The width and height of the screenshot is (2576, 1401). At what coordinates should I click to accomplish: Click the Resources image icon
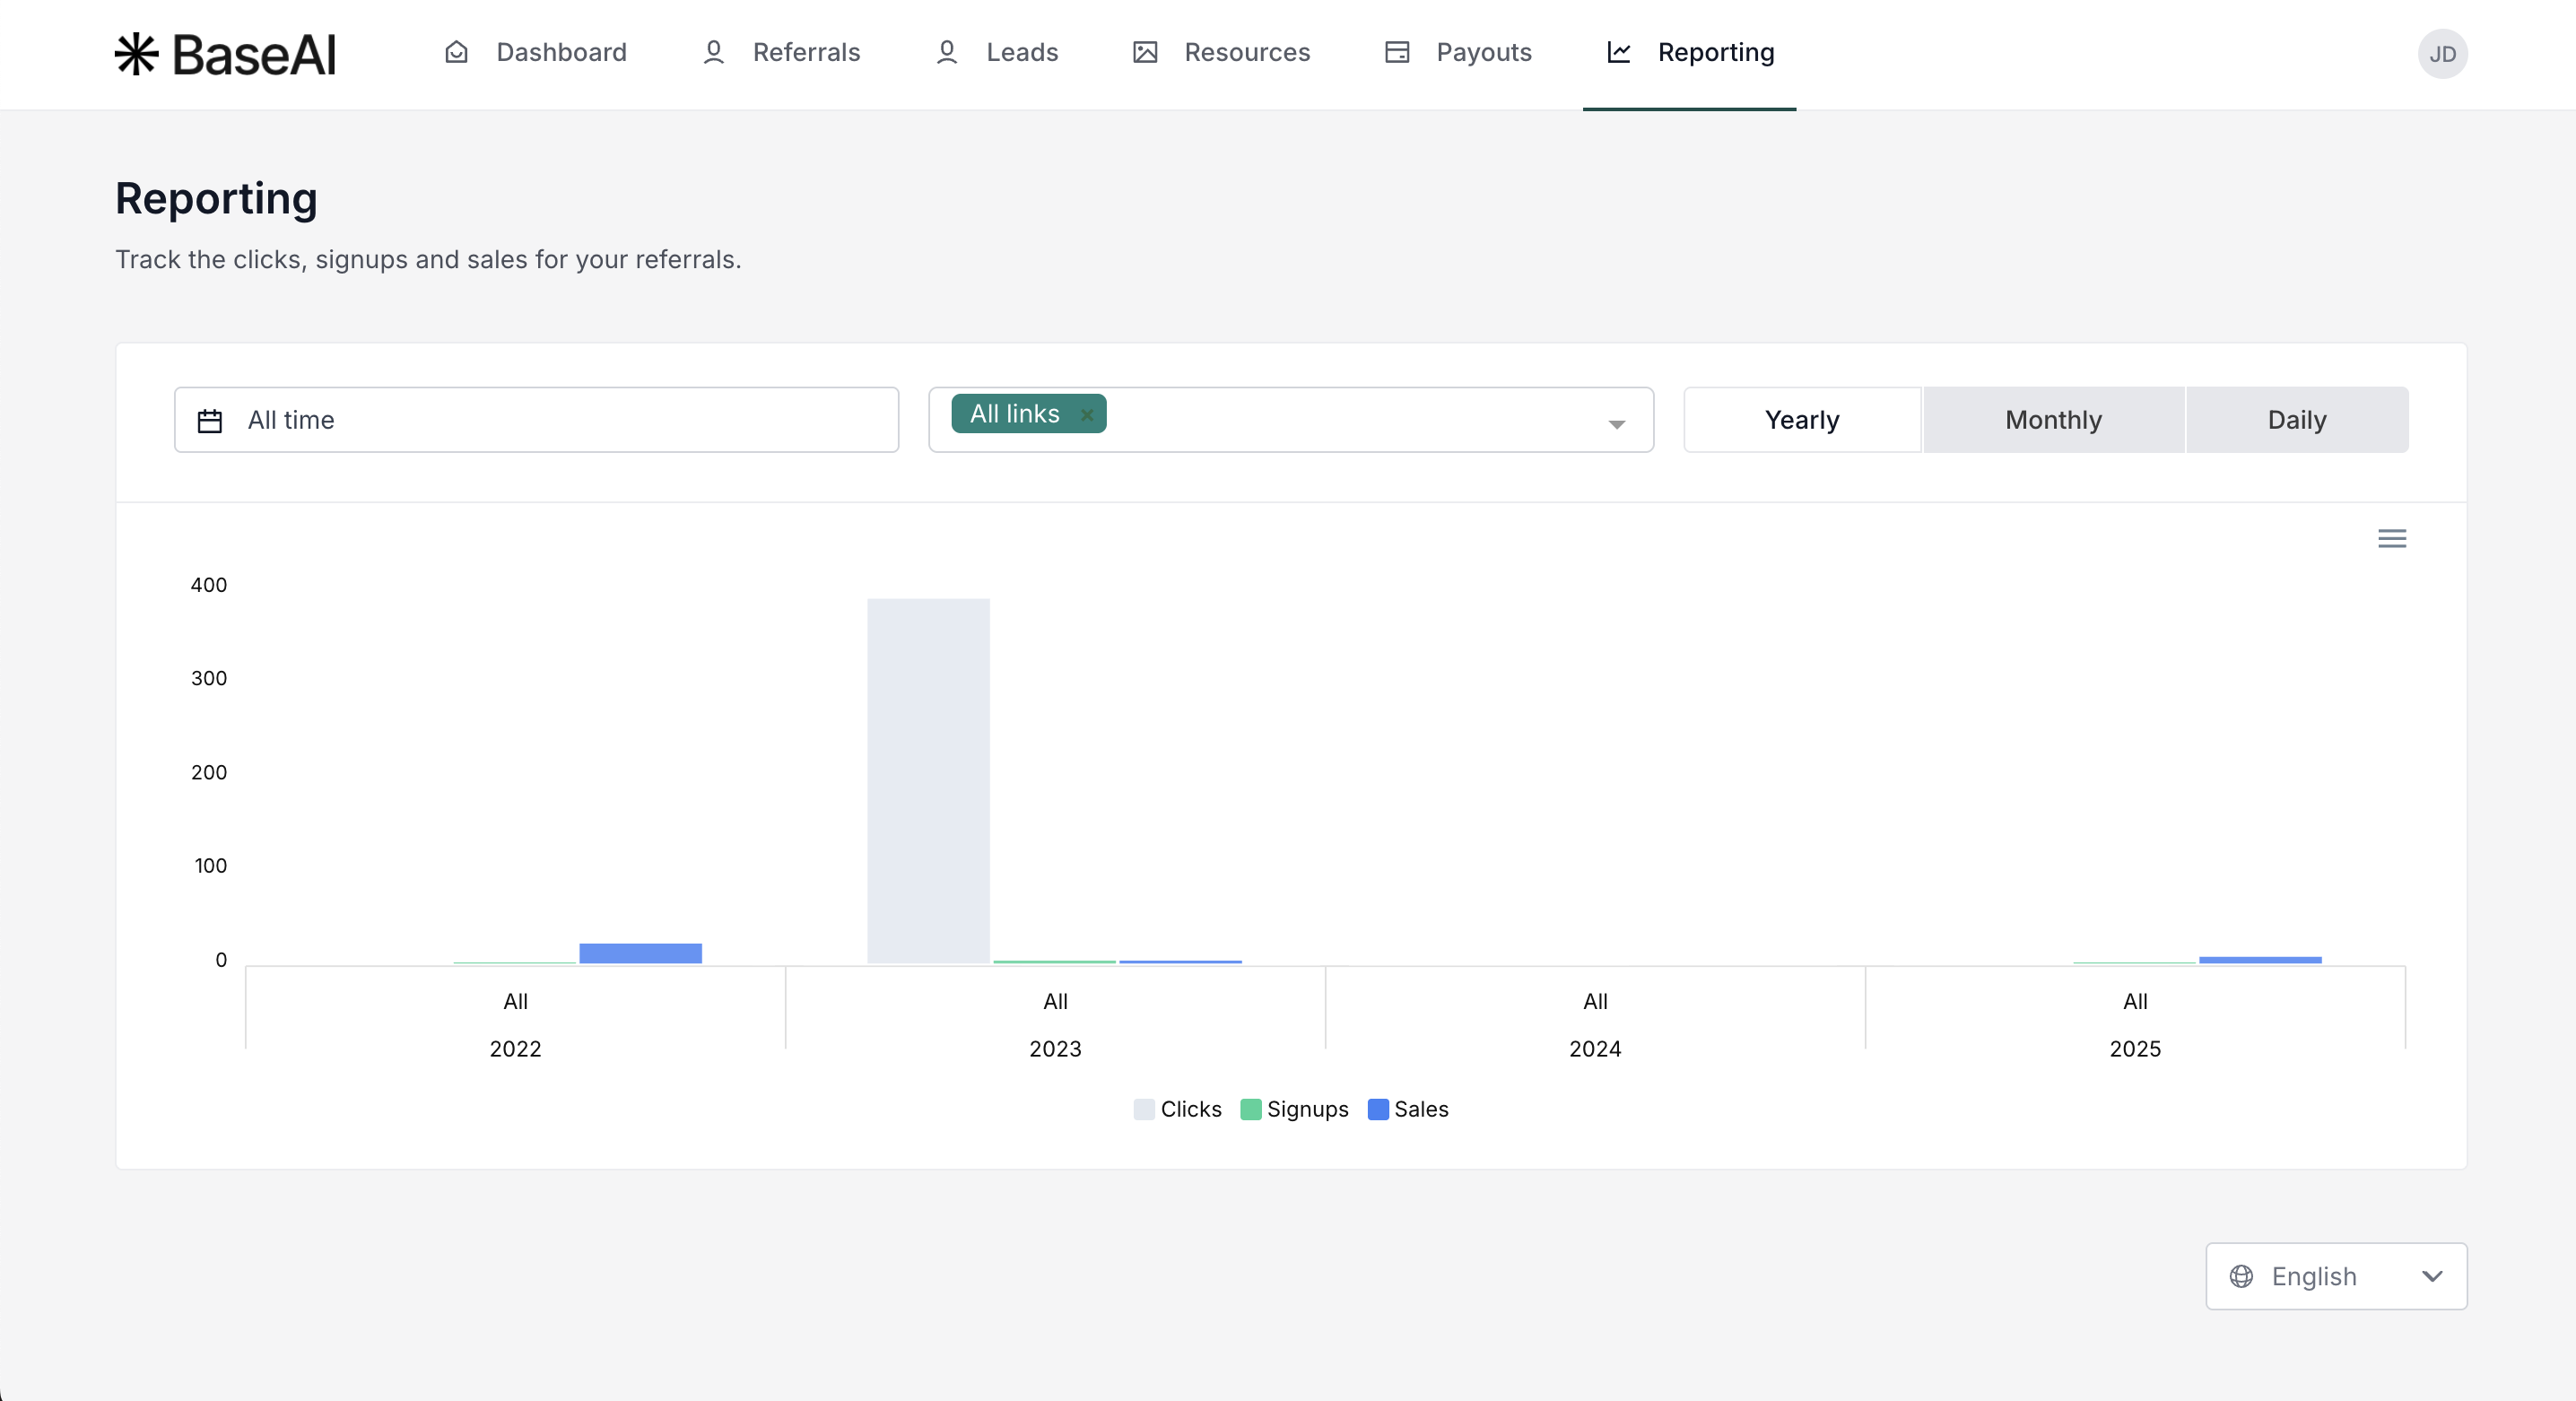(x=1145, y=52)
